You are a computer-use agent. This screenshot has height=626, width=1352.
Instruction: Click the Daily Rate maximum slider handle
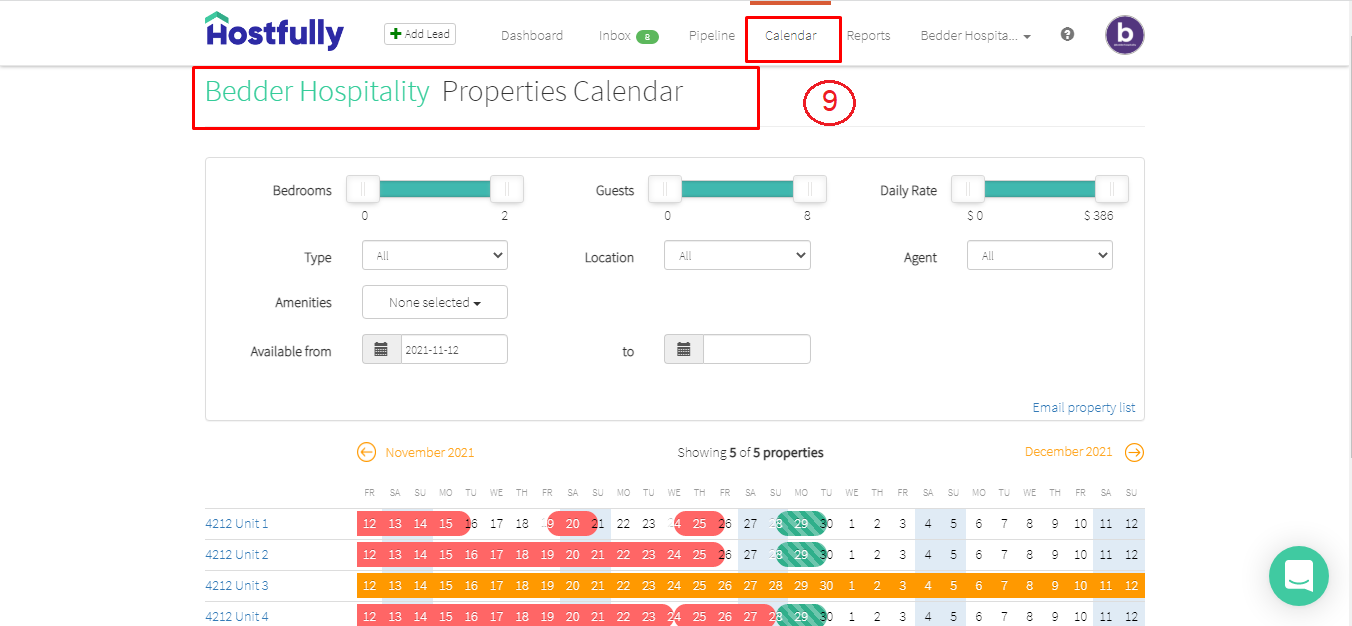[1112, 189]
